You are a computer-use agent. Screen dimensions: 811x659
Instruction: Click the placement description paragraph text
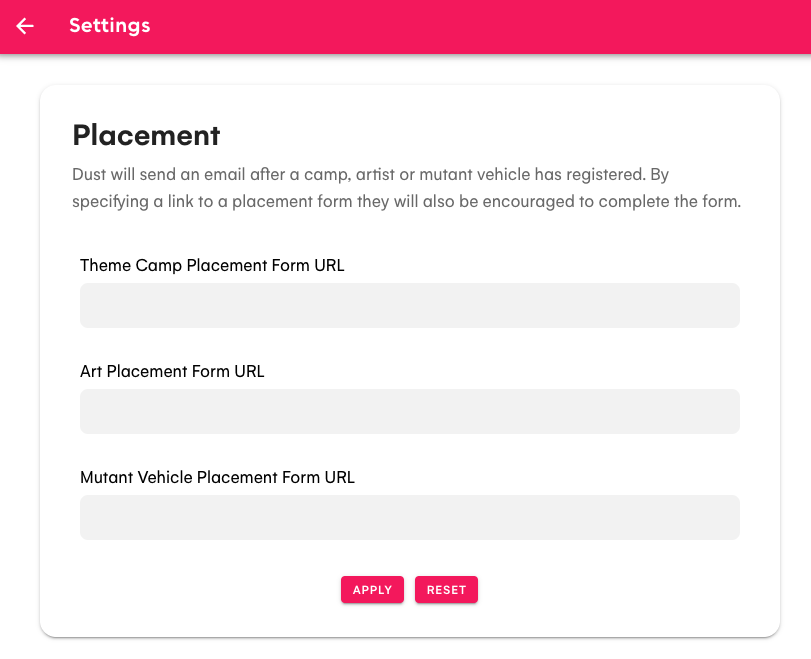click(x=404, y=187)
